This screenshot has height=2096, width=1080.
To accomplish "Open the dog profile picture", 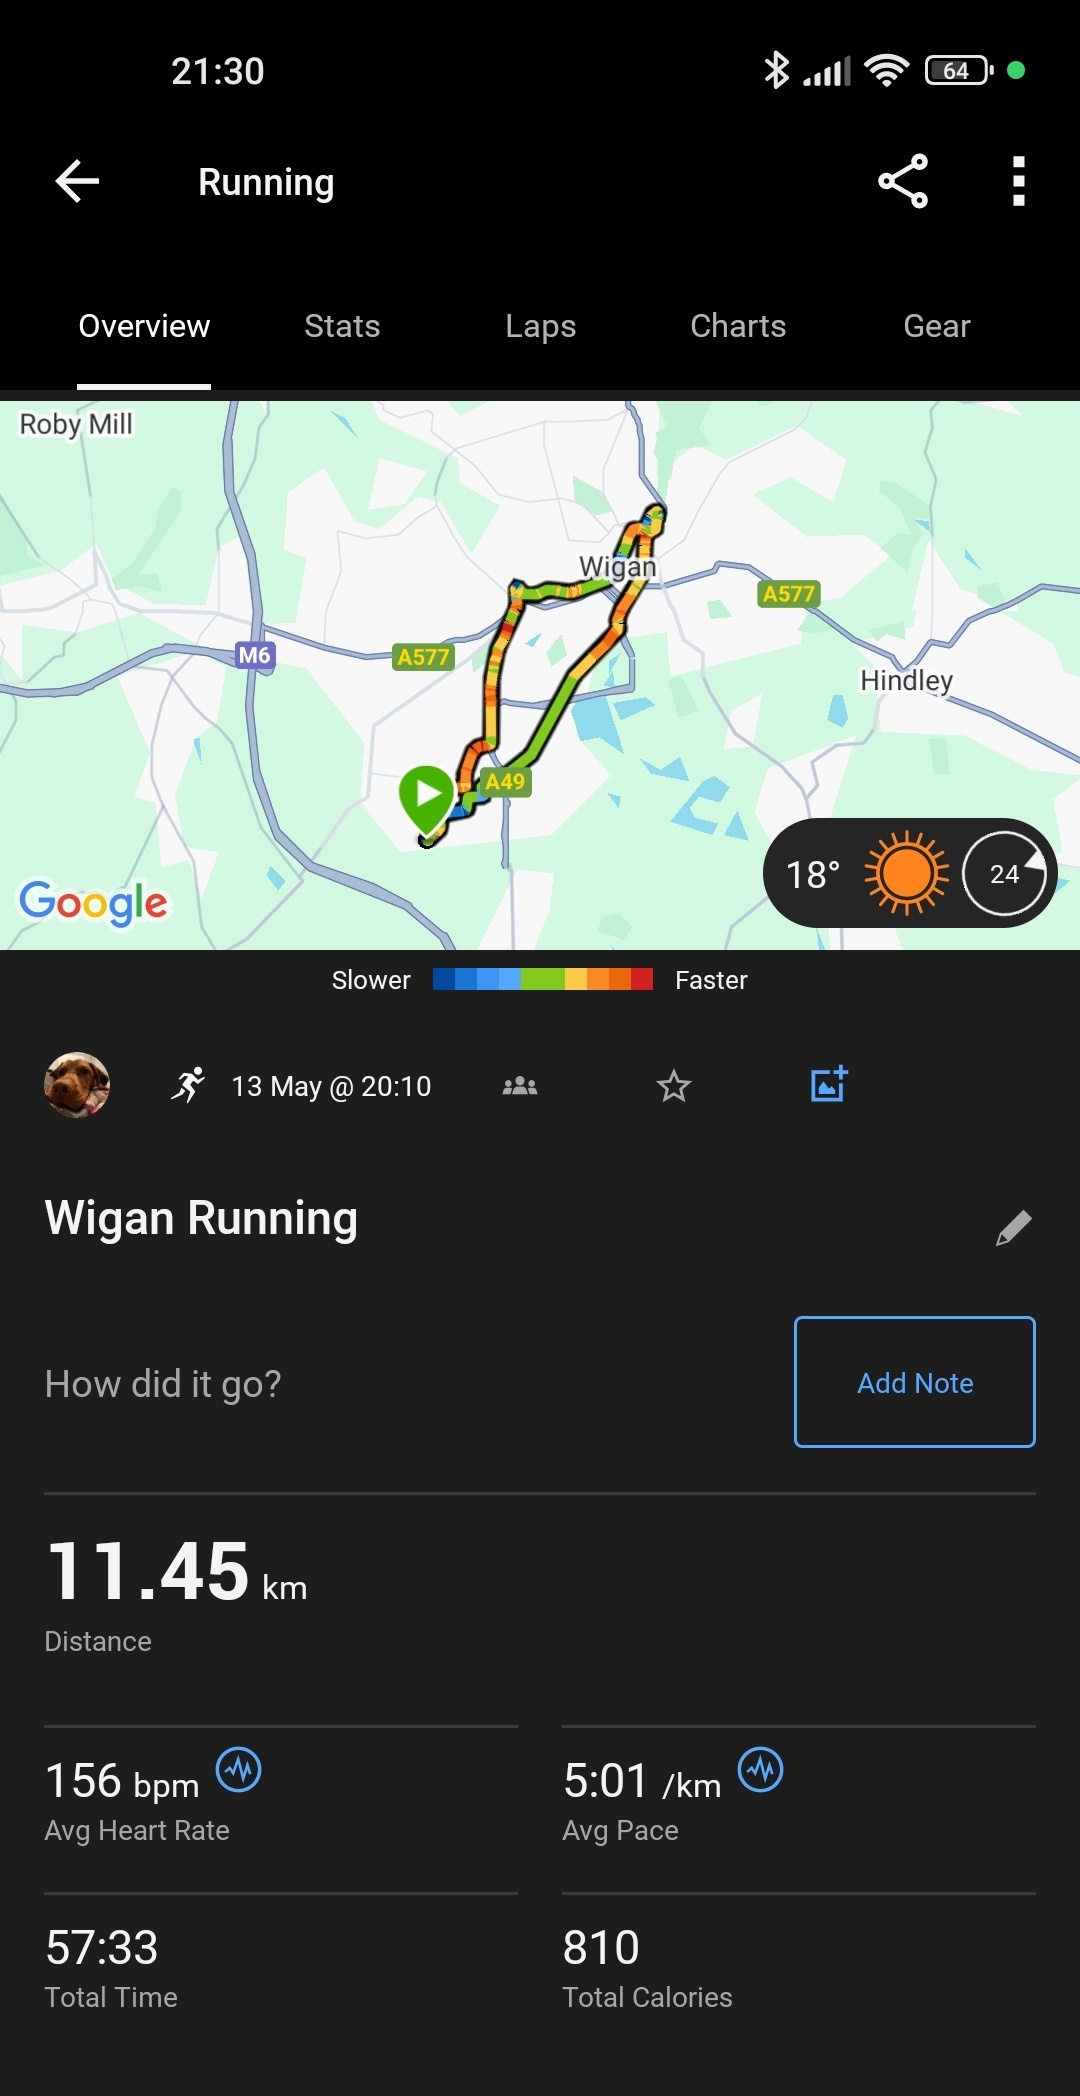I will (x=77, y=1085).
